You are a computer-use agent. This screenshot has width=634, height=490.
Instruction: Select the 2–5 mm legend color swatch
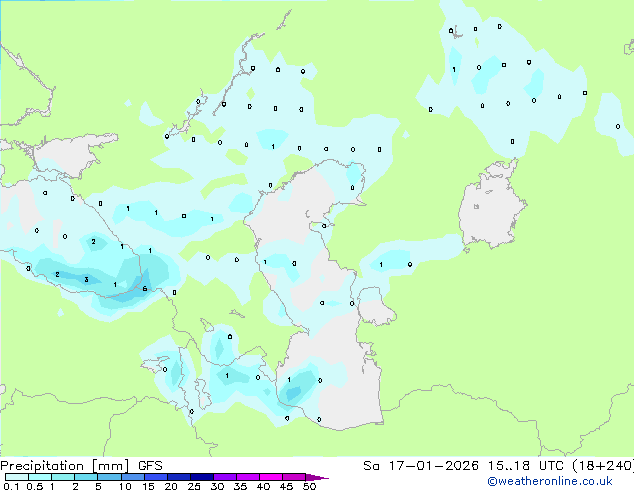tap(86, 477)
